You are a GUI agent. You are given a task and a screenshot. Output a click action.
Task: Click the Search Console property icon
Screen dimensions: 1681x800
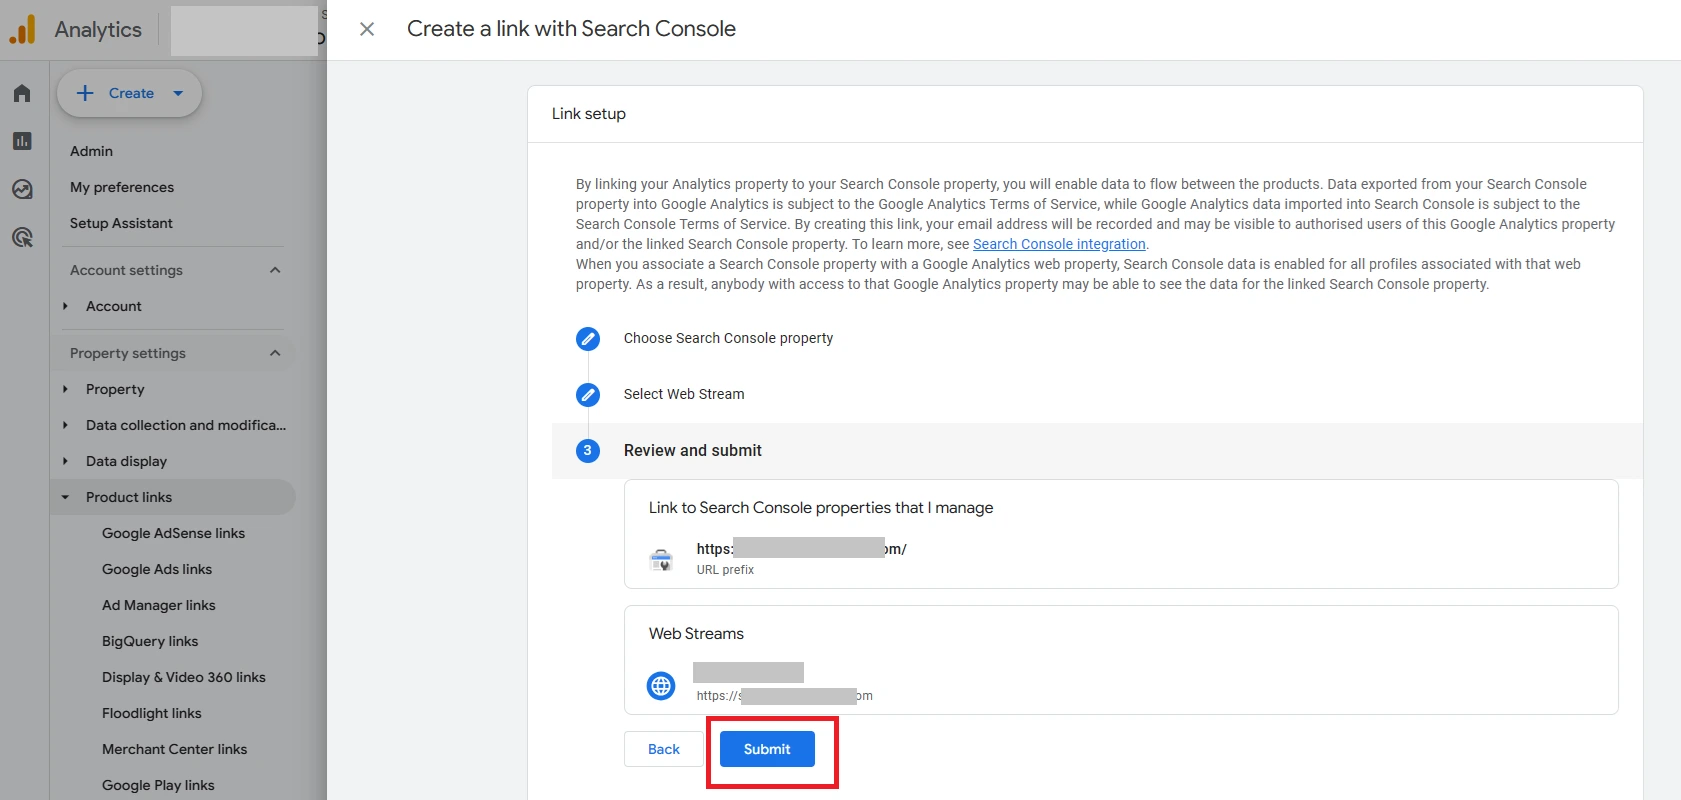click(x=661, y=559)
